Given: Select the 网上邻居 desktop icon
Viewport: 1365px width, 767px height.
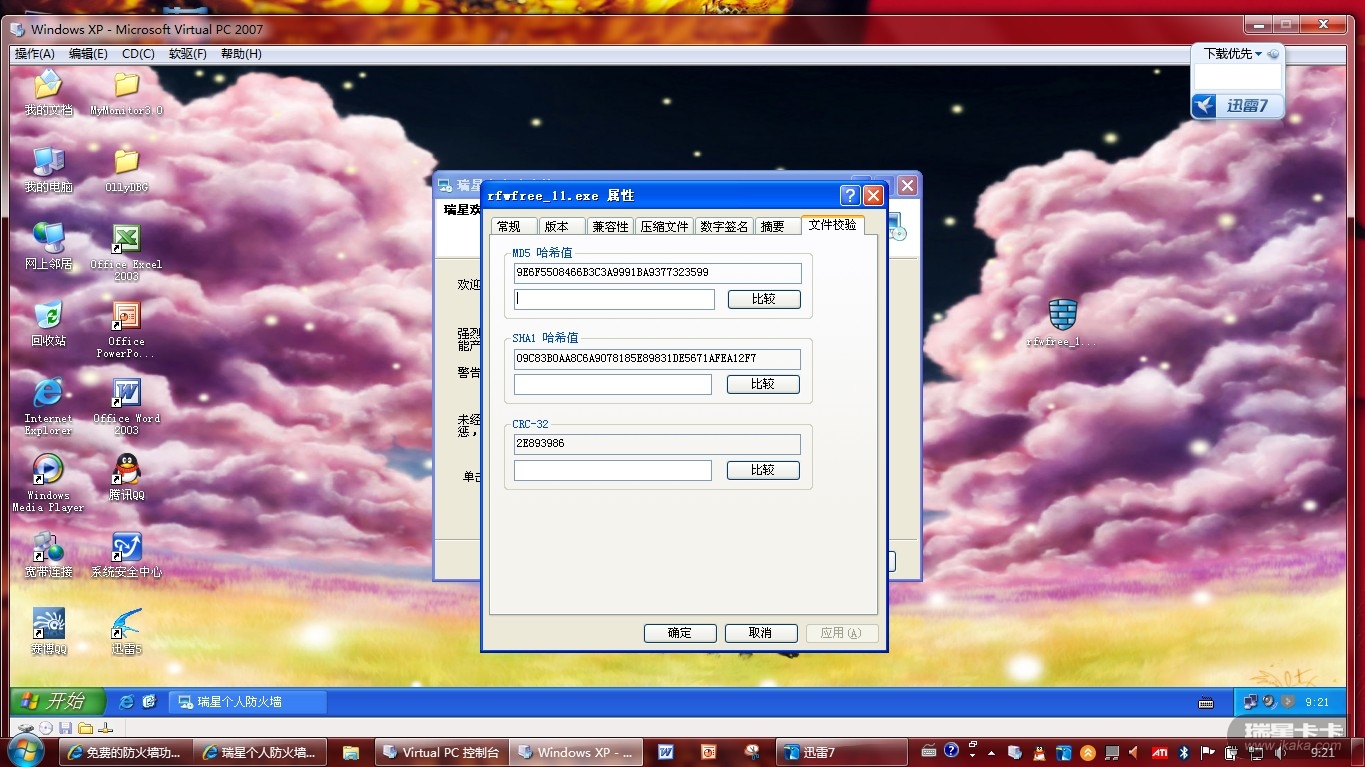Looking at the screenshot, I should [48, 246].
